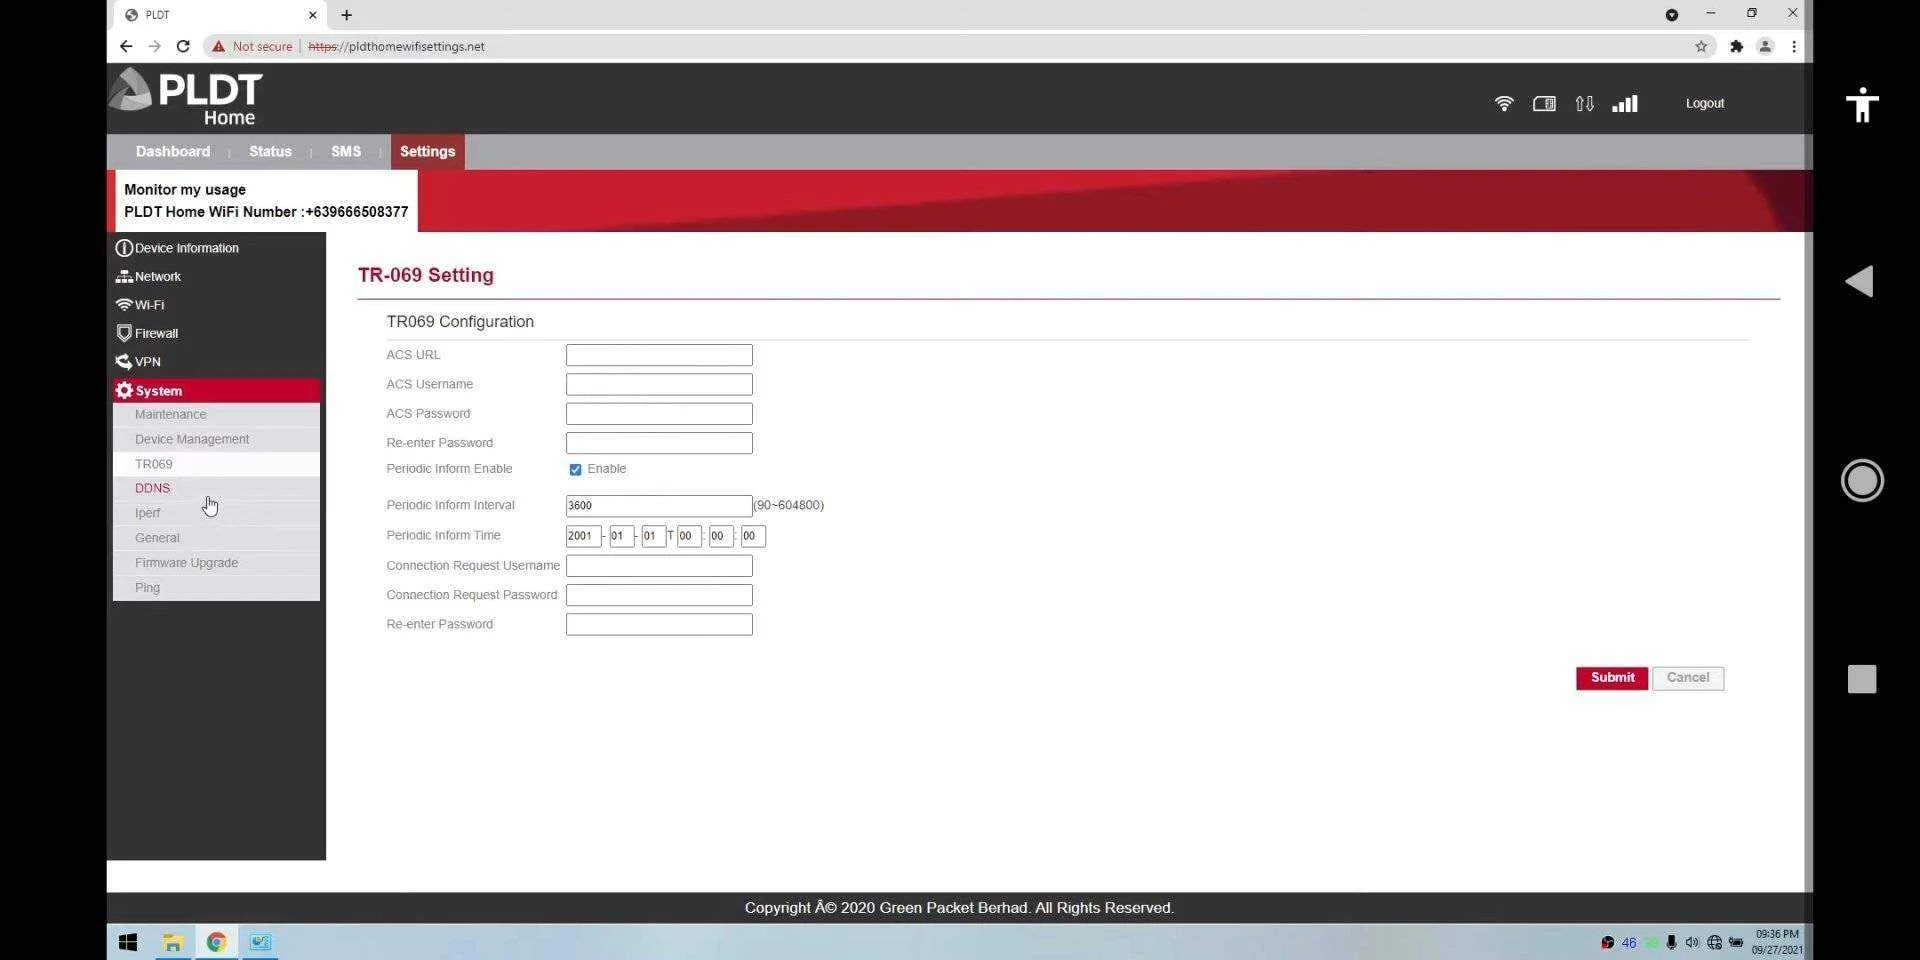This screenshot has height=960, width=1920.
Task: Click the Periodic Inform Time year field
Action: point(583,536)
